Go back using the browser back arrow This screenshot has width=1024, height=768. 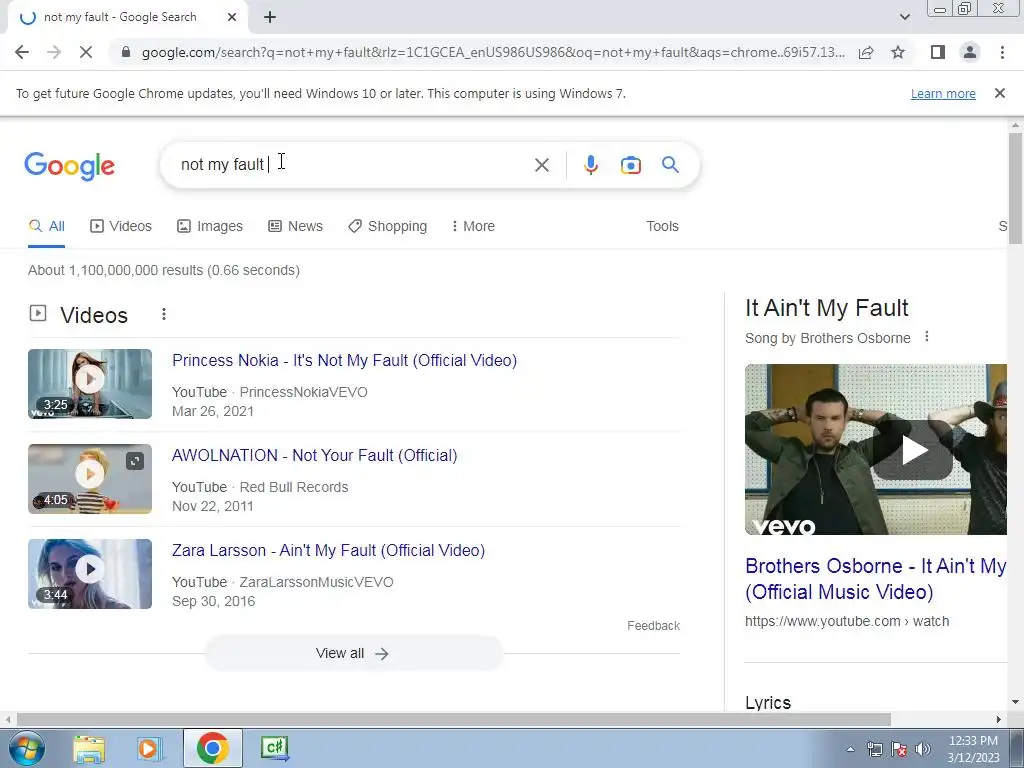(x=22, y=52)
